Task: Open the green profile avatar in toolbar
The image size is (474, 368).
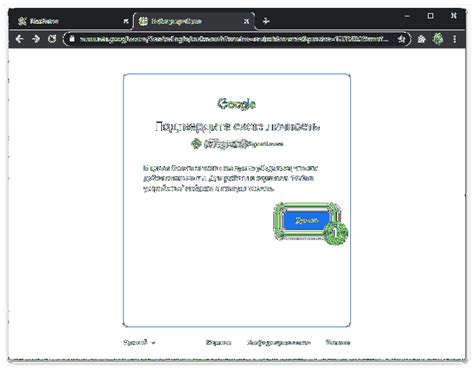Action: tap(438, 39)
